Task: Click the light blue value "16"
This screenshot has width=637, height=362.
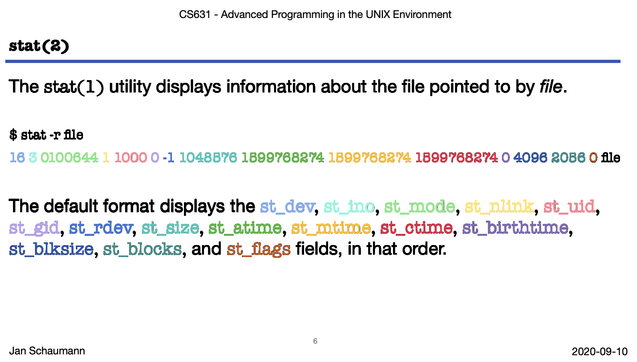Action: 17,158
